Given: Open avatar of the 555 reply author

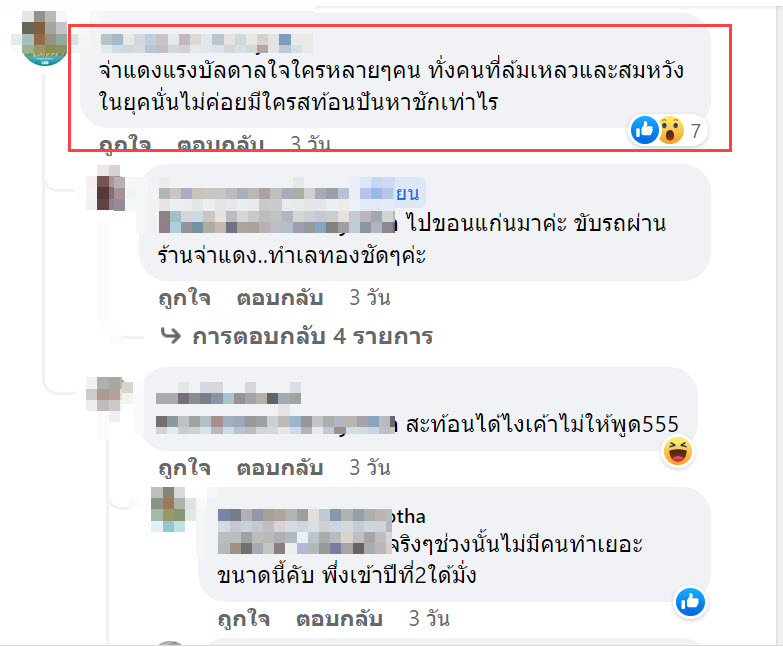Looking at the screenshot, I should click(109, 394).
